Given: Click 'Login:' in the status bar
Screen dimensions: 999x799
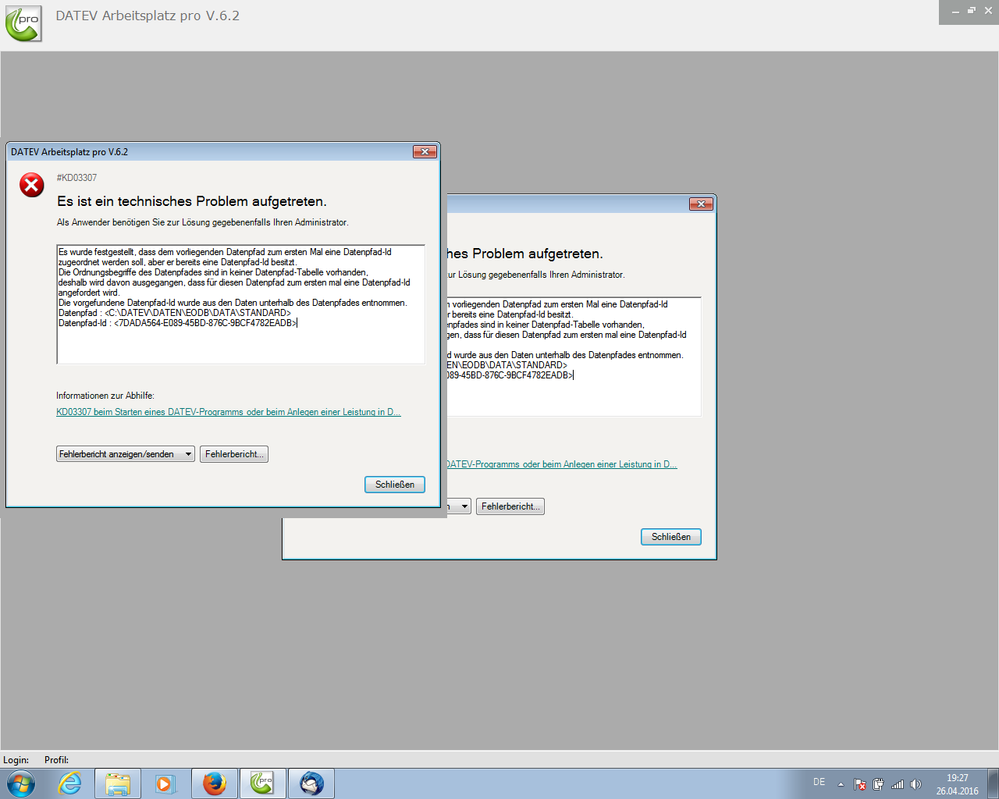Looking at the screenshot, I should 16,759.
